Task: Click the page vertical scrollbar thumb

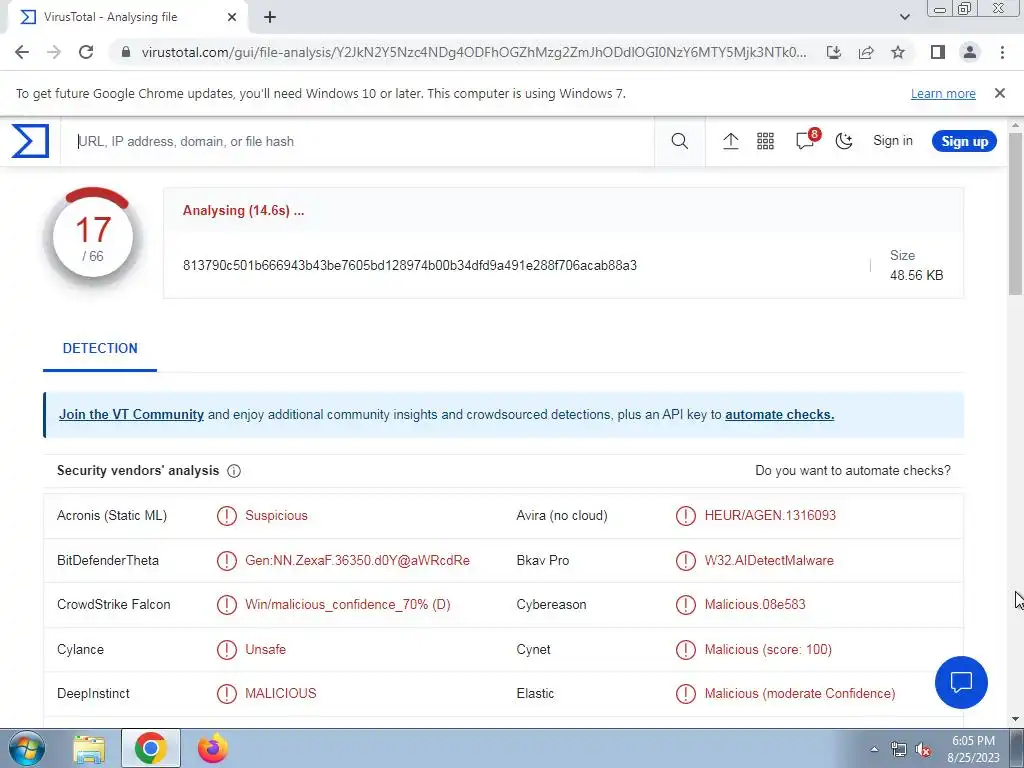Action: point(1016,212)
